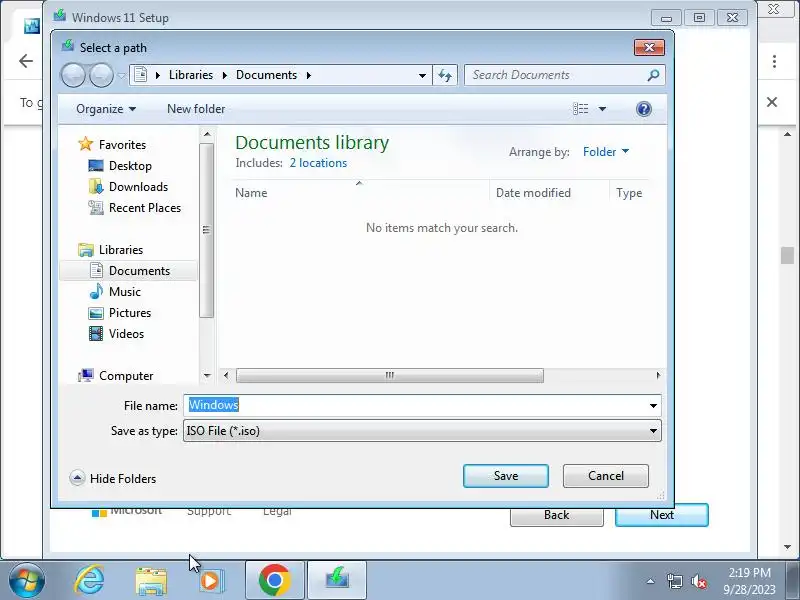The image size is (800, 600).
Task: Click the Documents breadcrumb segment
Action: (x=266, y=75)
